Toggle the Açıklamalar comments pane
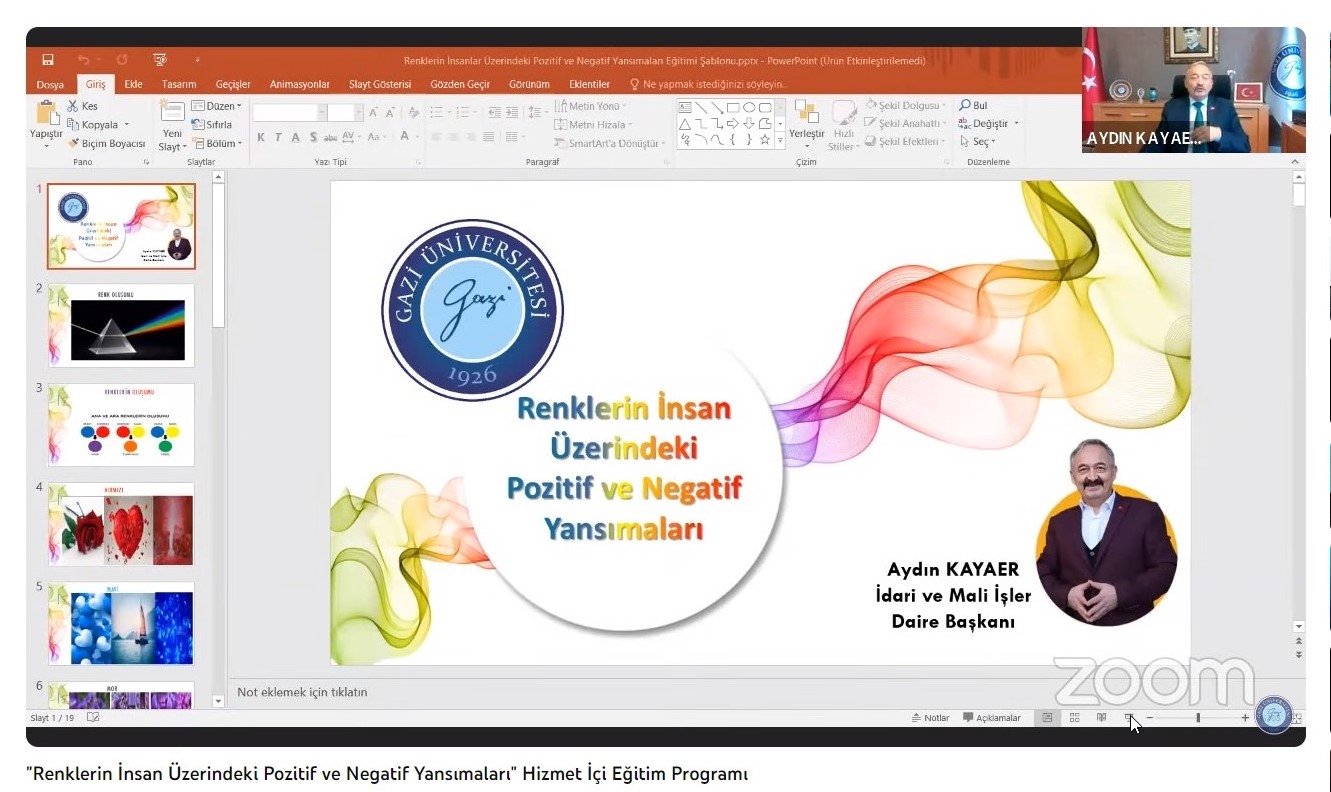 [x=992, y=717]
